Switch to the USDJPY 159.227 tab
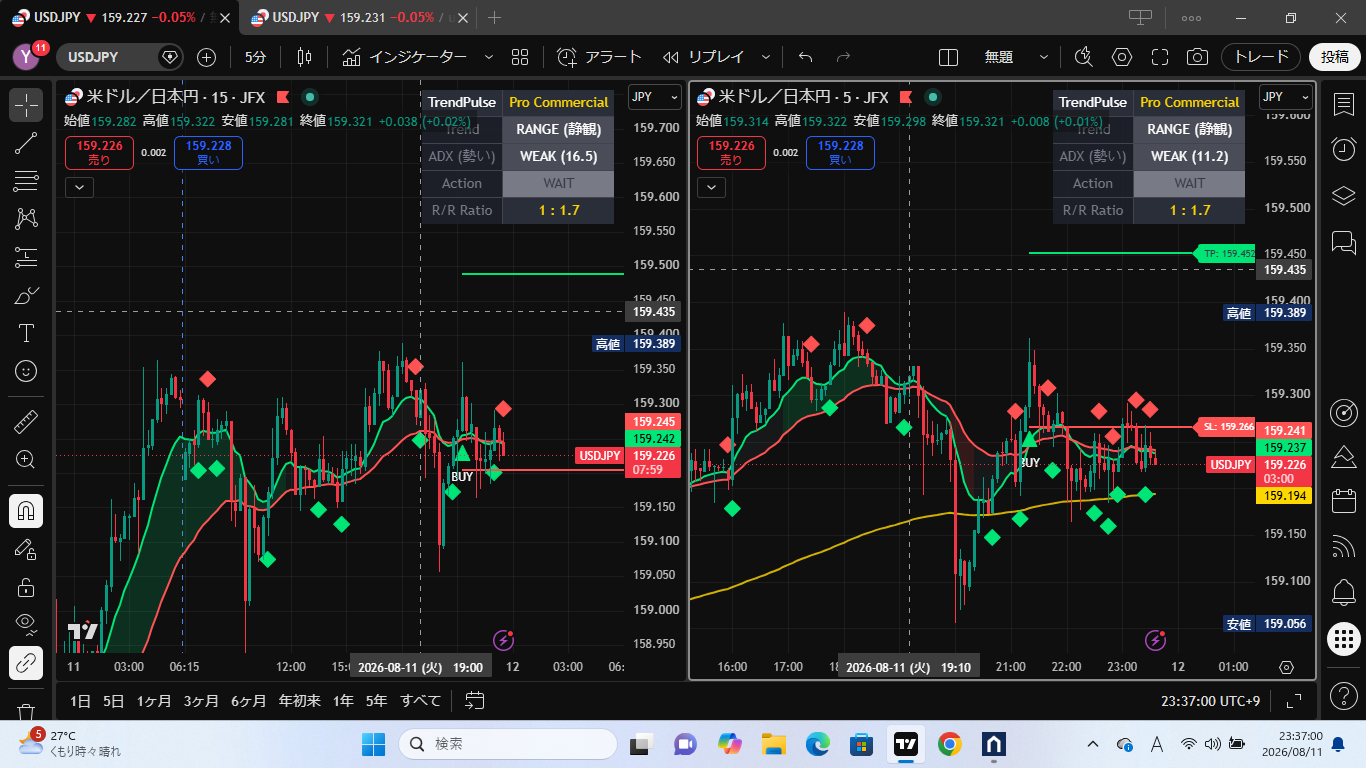Viewport: 1366px width, 768px height. [x=122, y=17]
